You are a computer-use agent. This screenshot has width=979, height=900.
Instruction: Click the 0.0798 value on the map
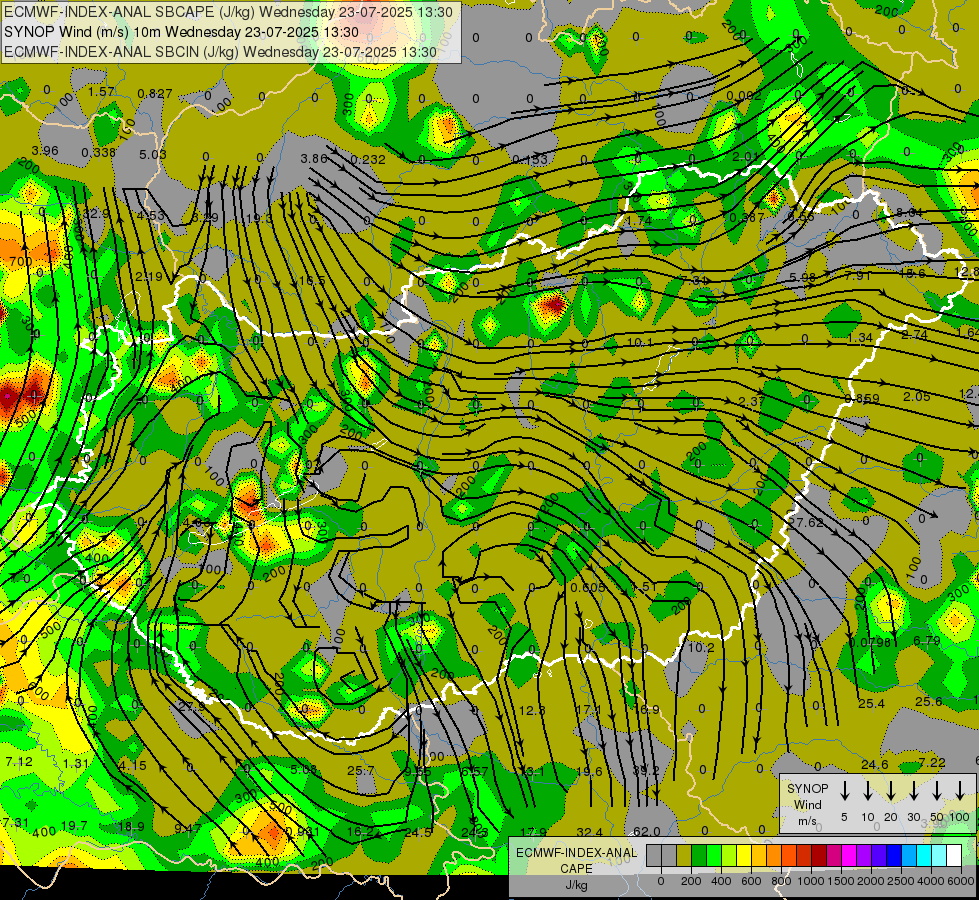(870, 641)
